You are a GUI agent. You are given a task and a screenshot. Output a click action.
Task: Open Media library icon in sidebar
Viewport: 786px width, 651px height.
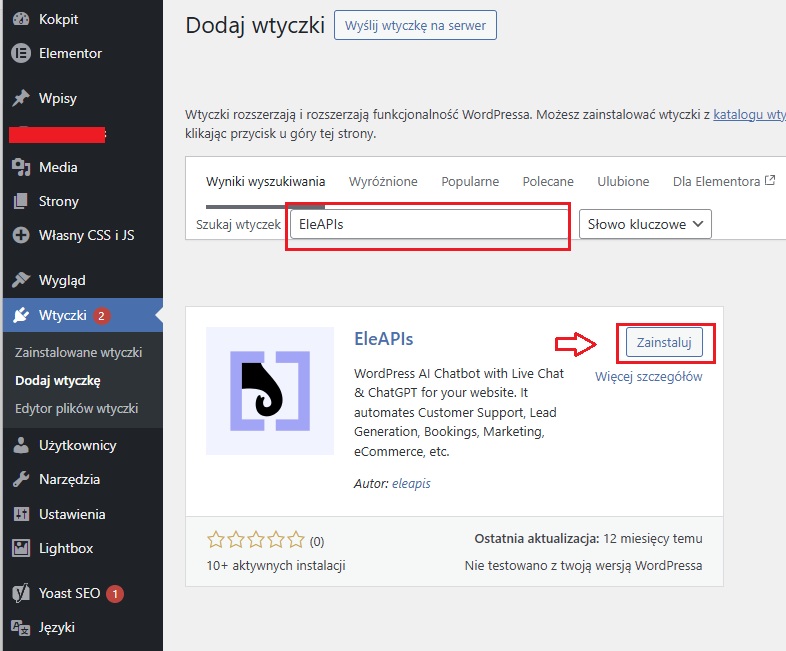[20, 167]
